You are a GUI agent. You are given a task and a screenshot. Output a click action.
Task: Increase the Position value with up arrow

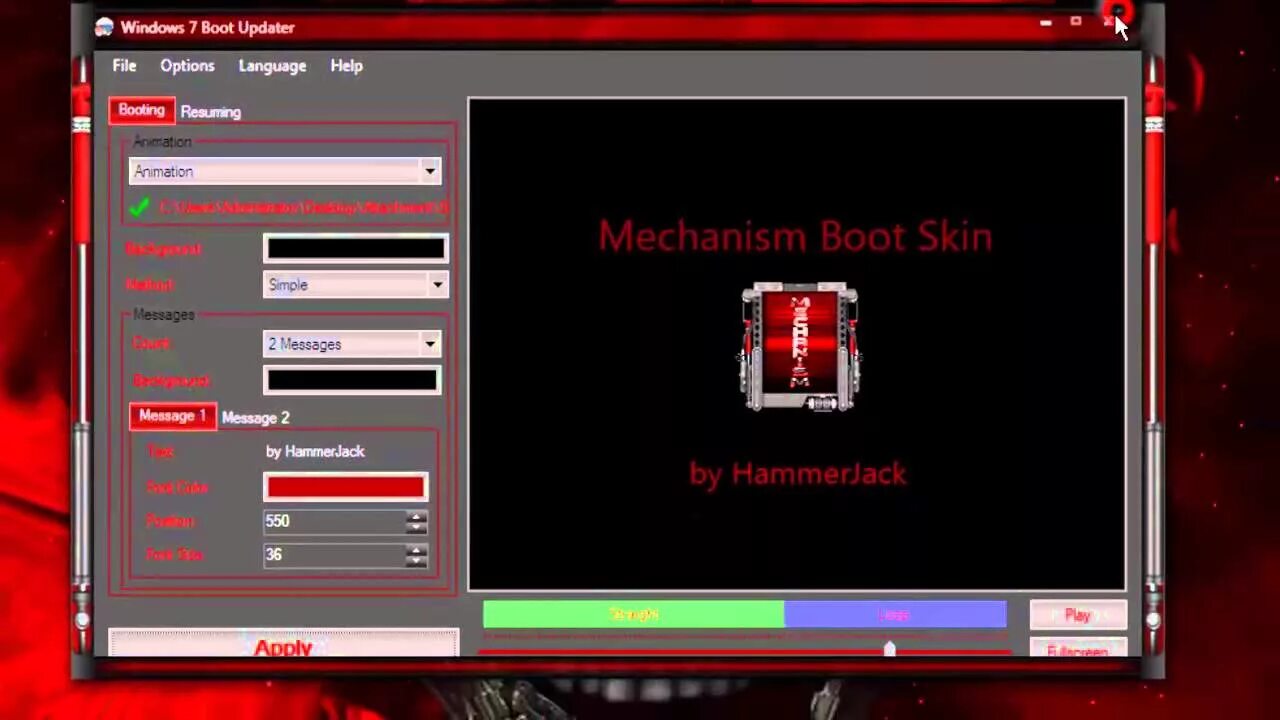point(416,516)
